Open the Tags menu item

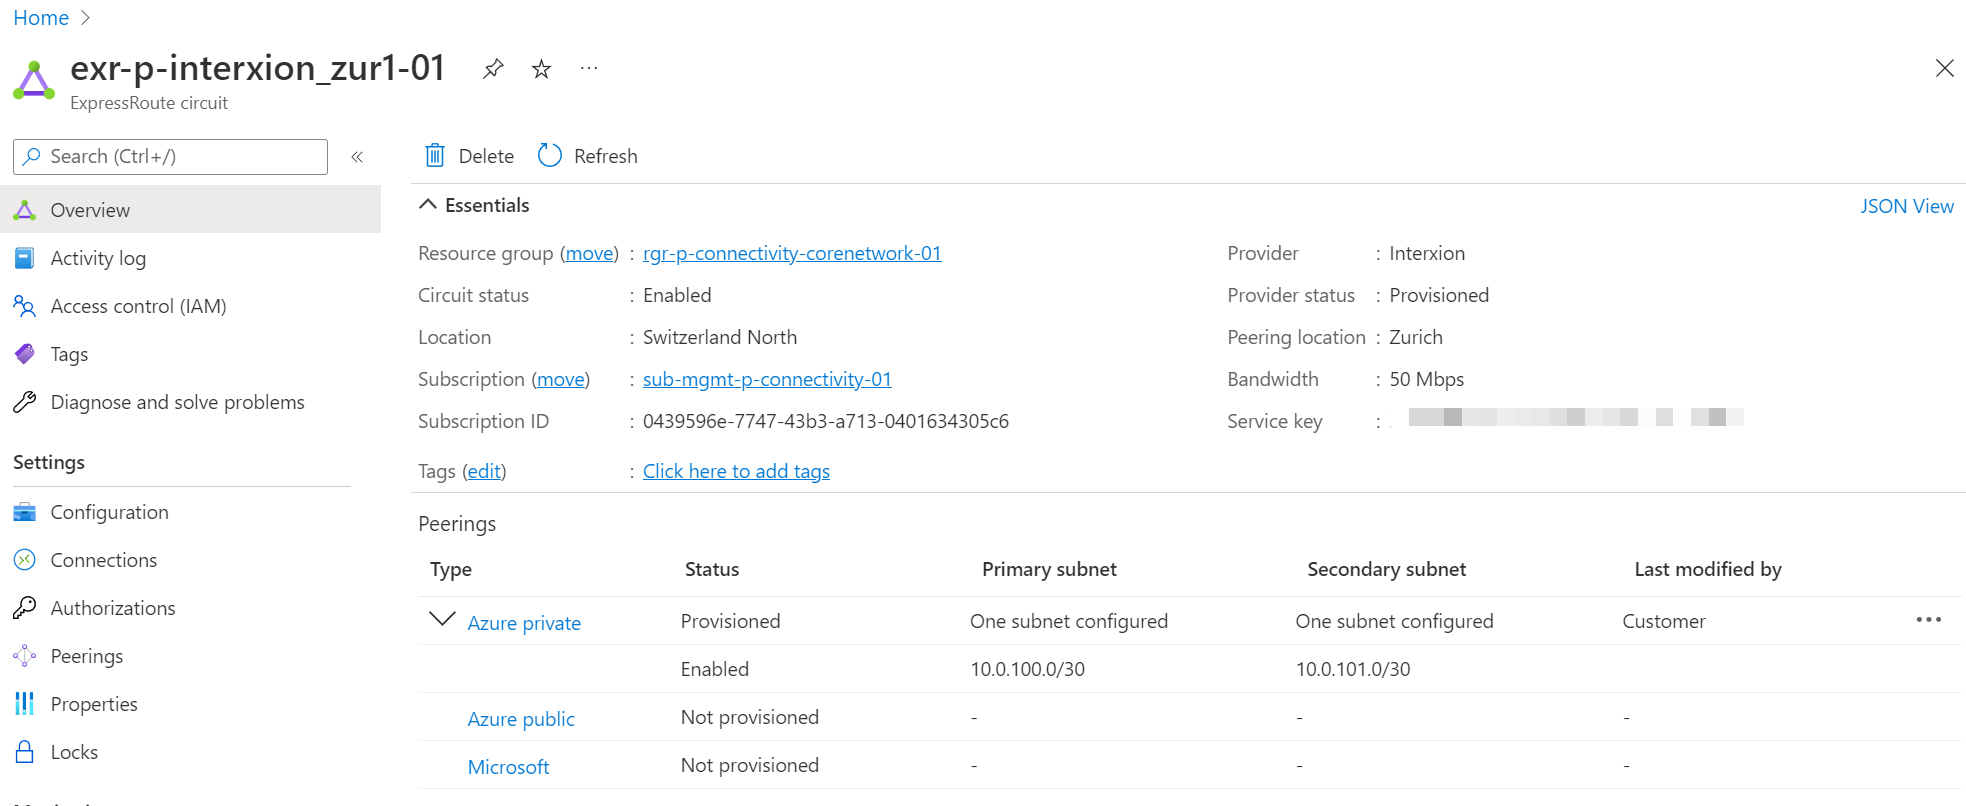point(69,354)
